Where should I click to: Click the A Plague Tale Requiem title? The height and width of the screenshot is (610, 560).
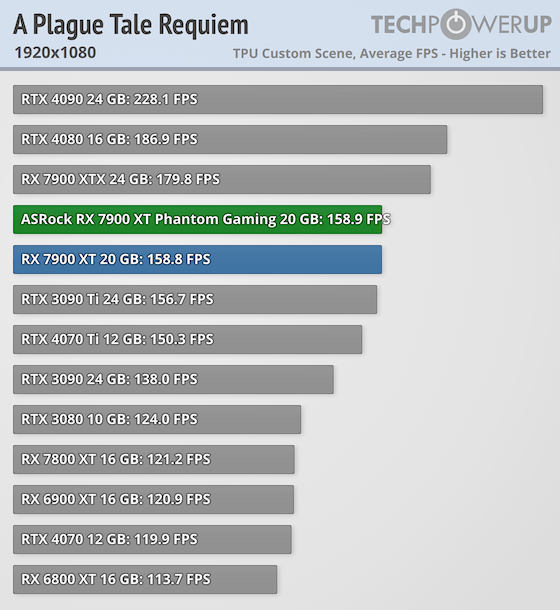(x=131, y=25)
